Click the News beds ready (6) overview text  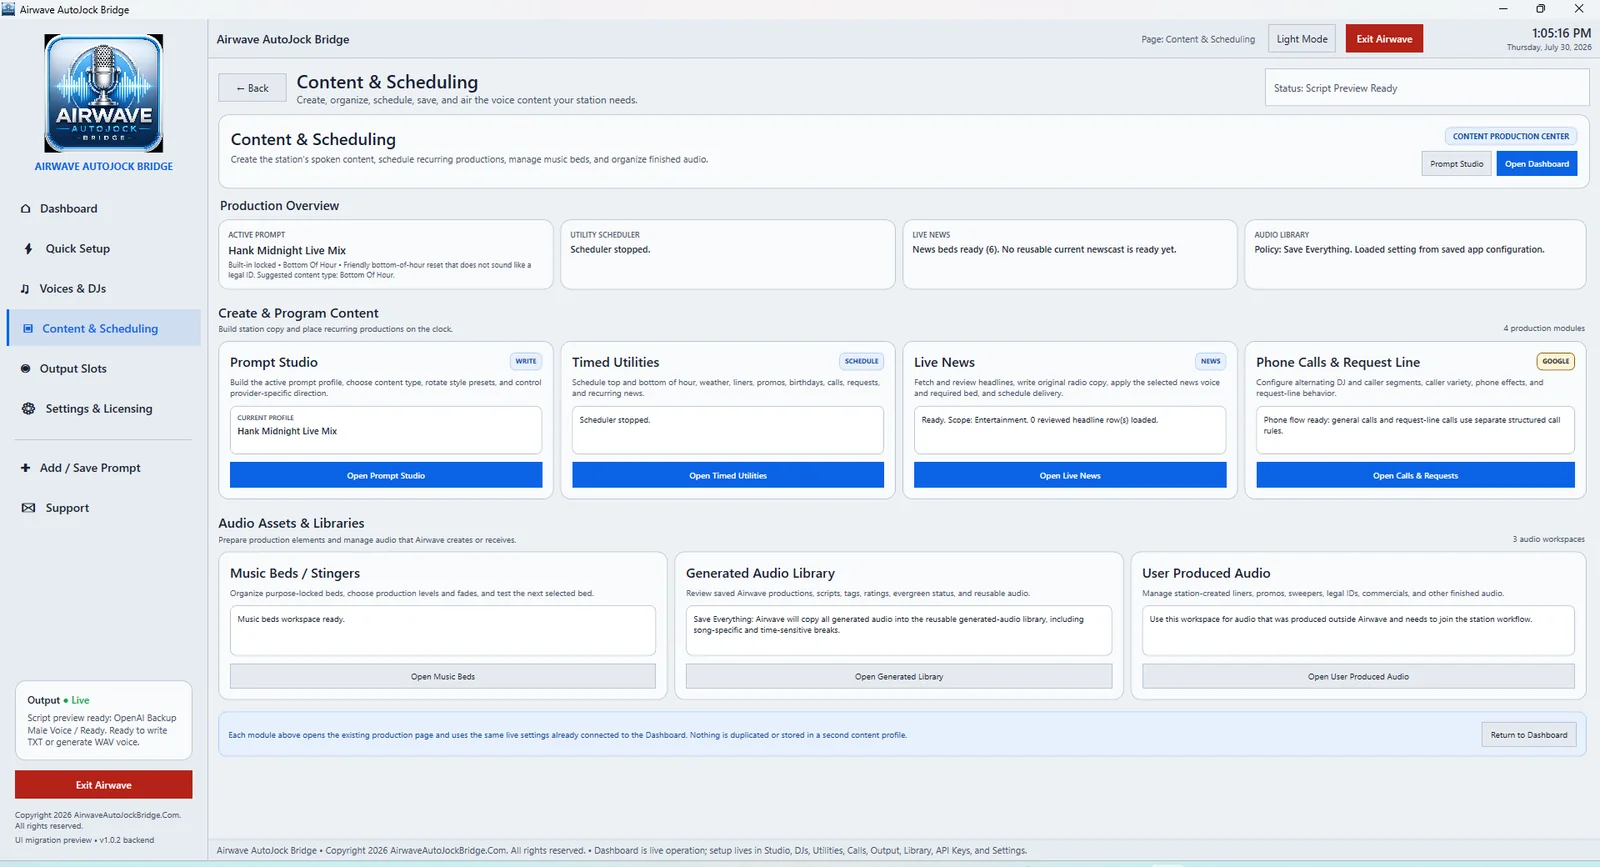1044,250
